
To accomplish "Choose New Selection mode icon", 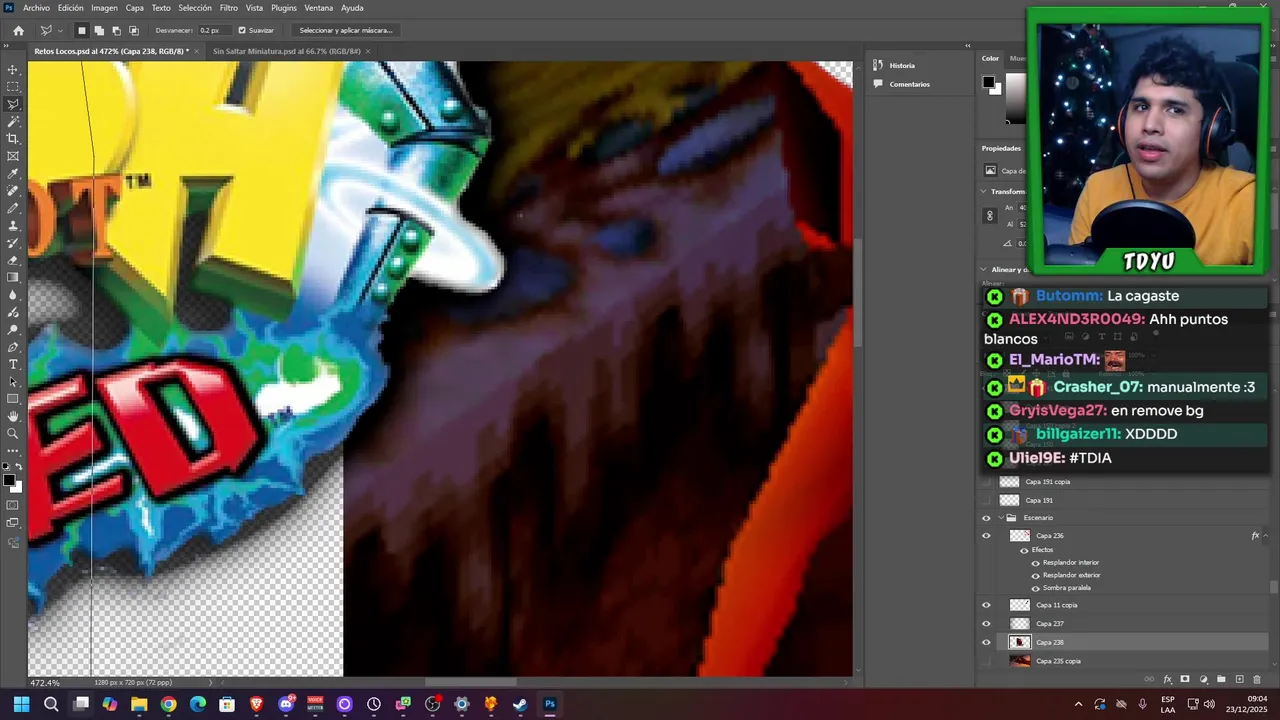I will click(x=82, y=30).
